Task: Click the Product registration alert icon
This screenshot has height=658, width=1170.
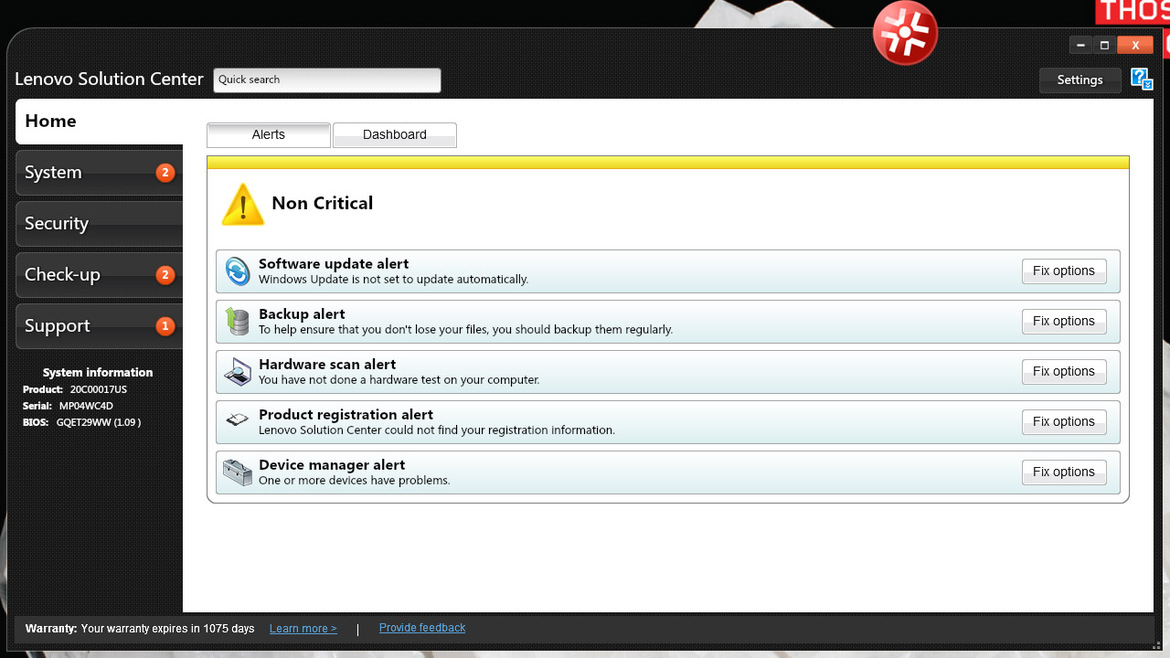Action: point(237,420)
